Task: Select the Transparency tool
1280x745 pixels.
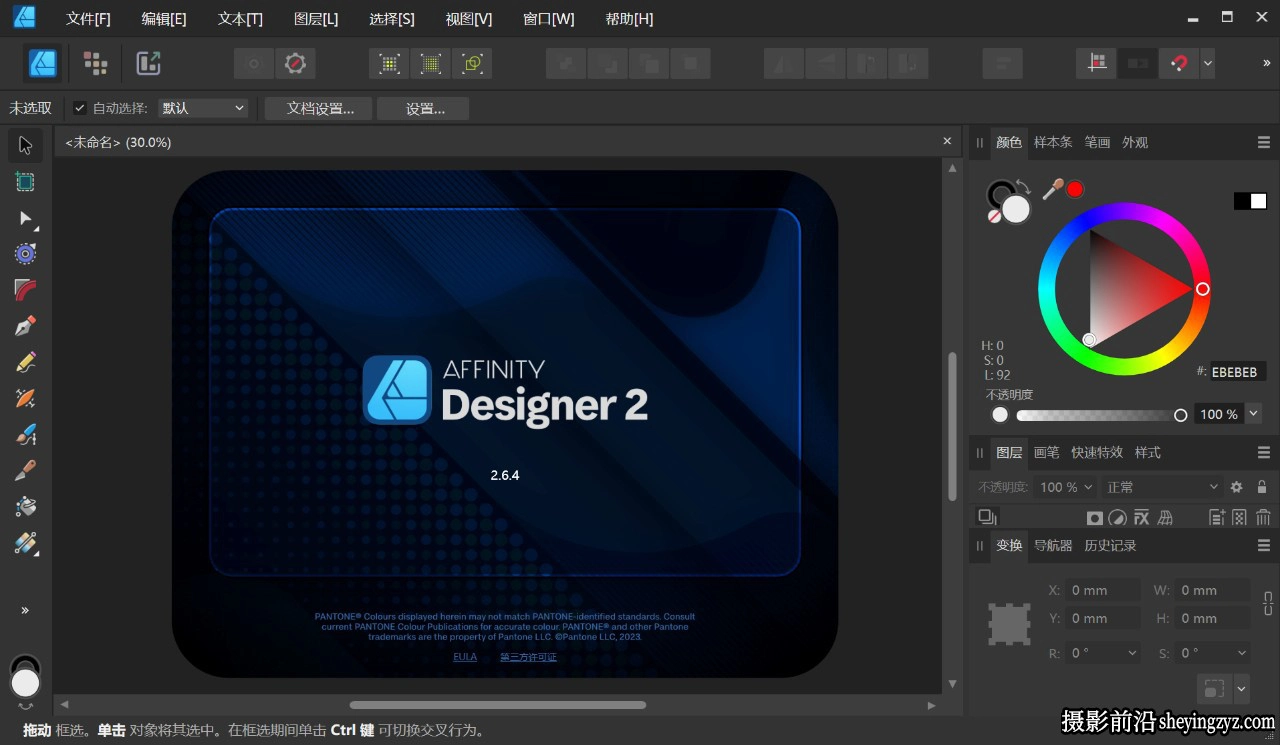Action: click(25, 543)
